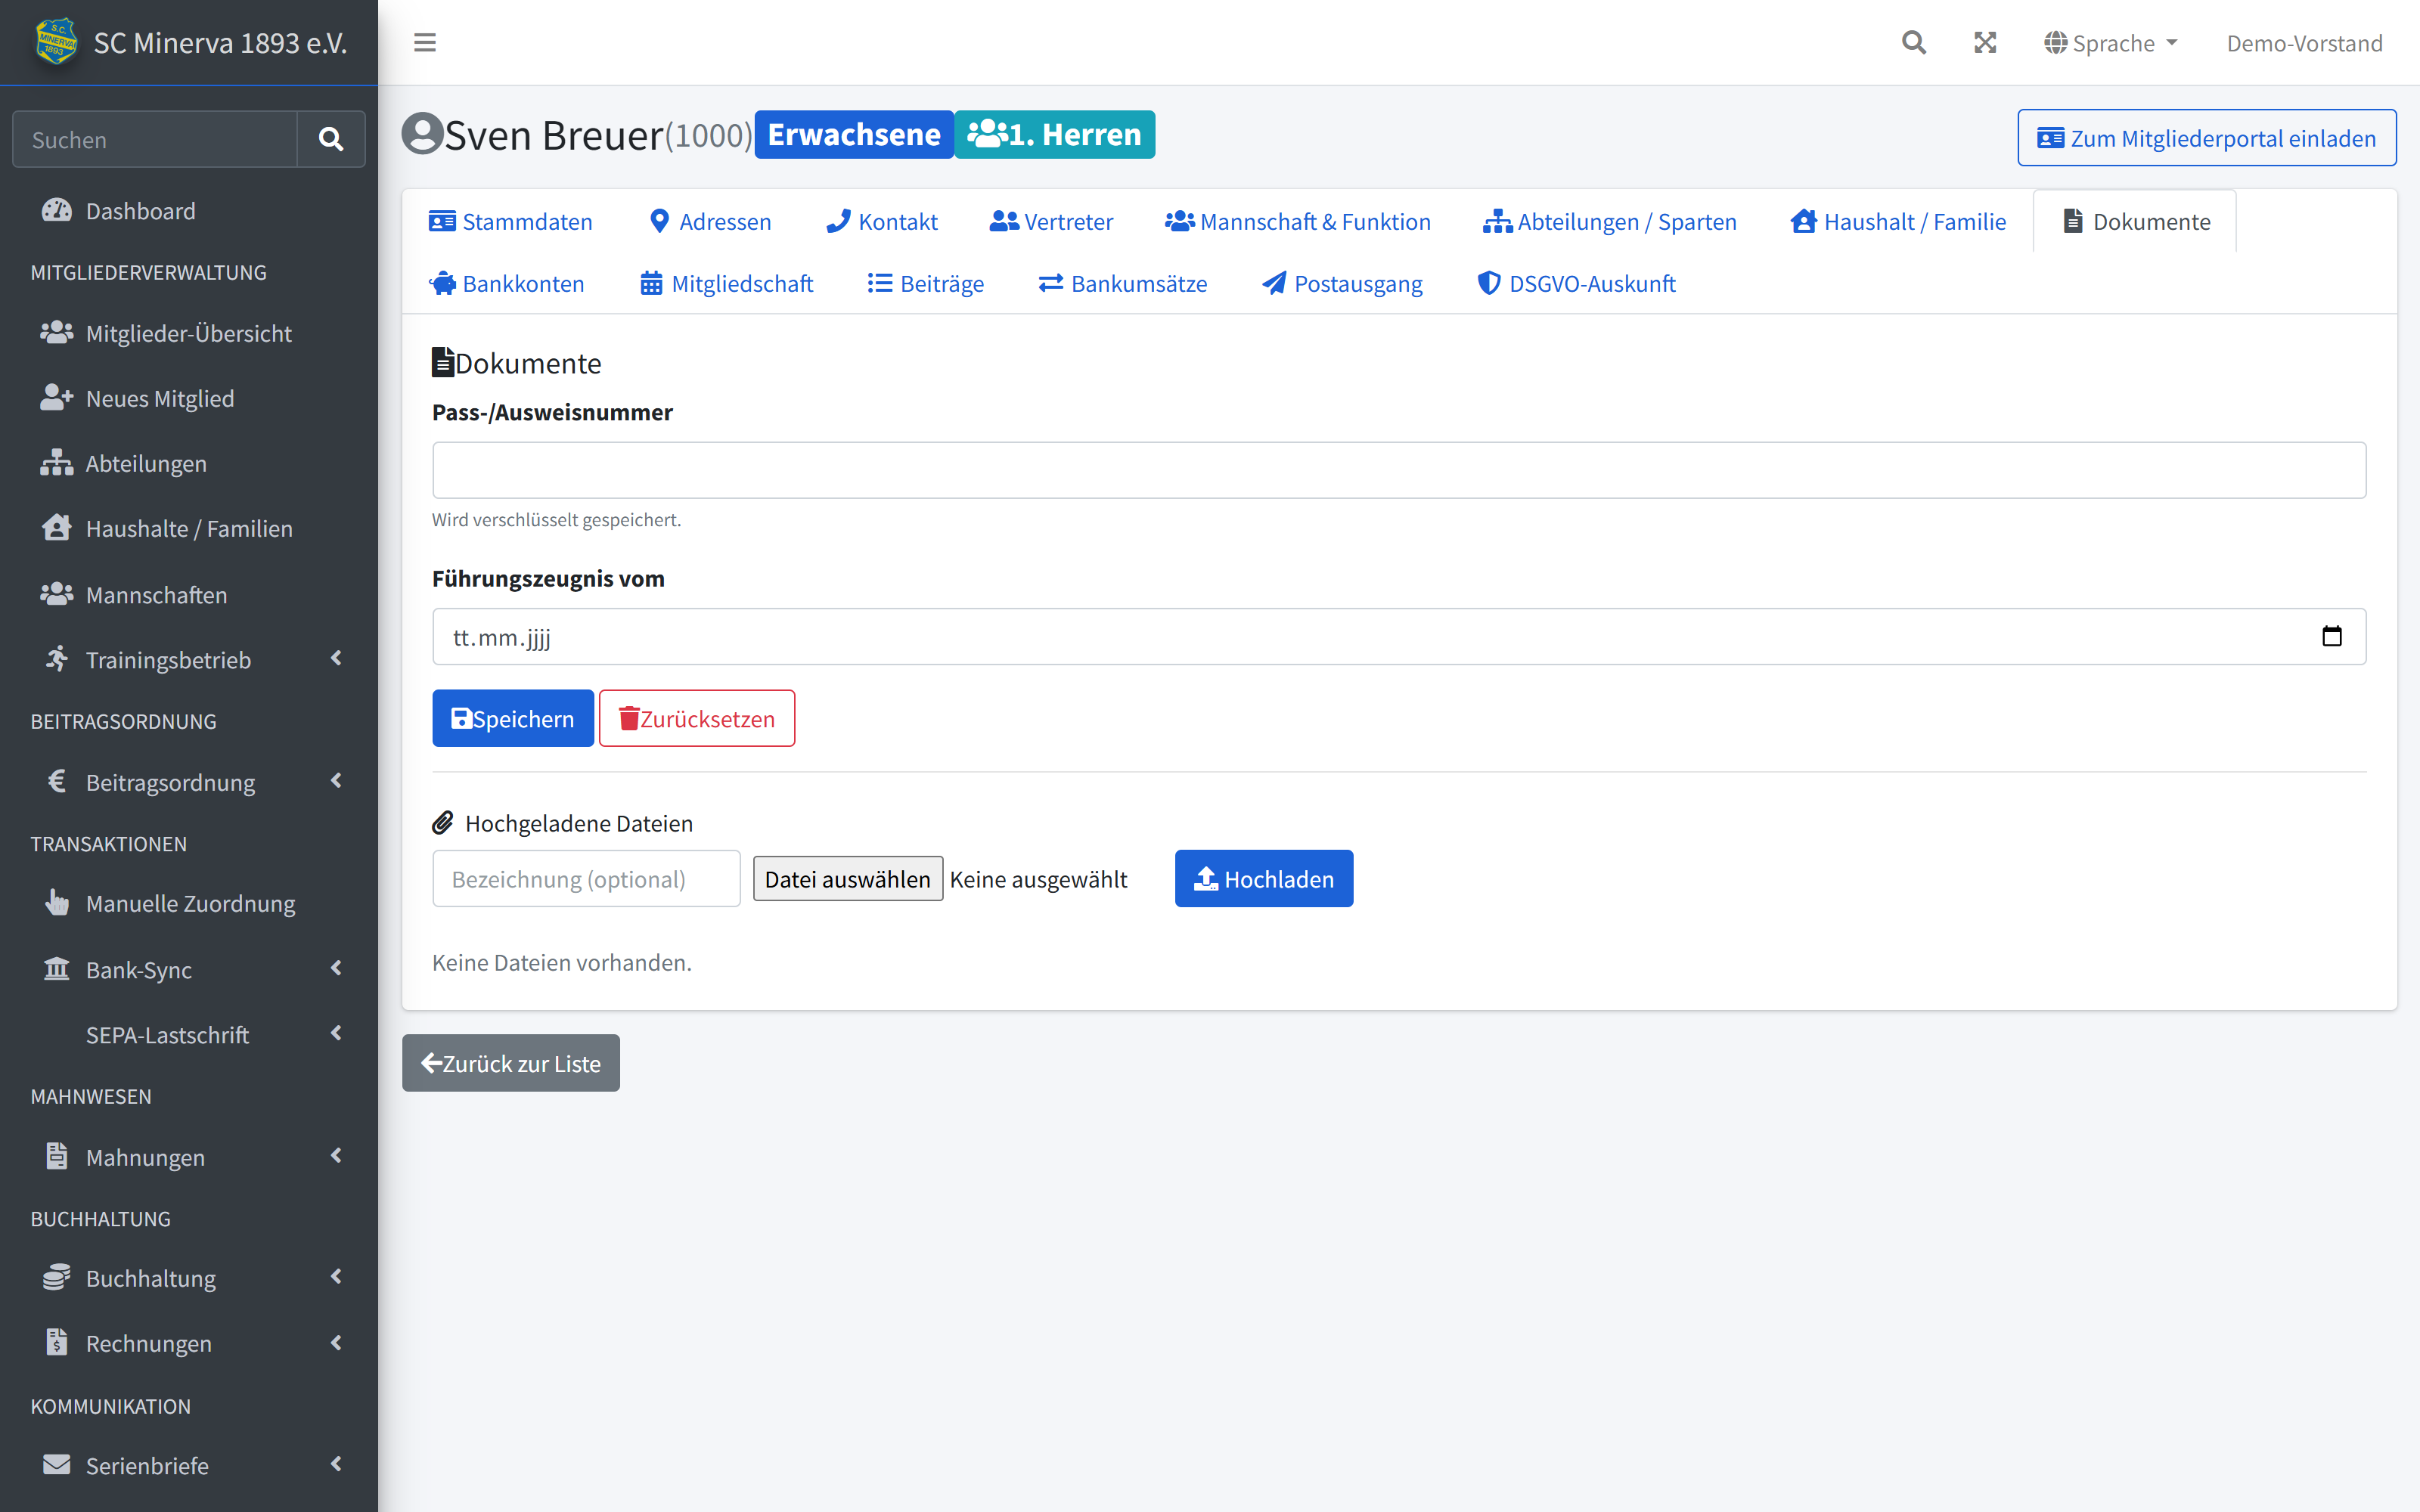Viewport: 2420px width, 1512px height.
Task: Open the Sprache language dropdown
Action: pyautogui.click(x=2112, y=43)
